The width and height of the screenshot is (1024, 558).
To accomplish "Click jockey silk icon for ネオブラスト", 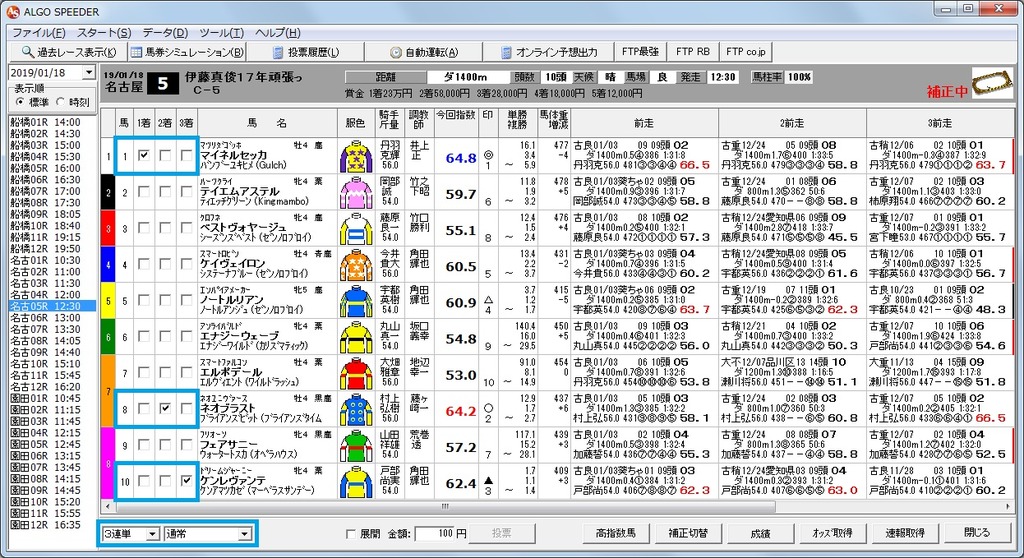I will [356, 410].
